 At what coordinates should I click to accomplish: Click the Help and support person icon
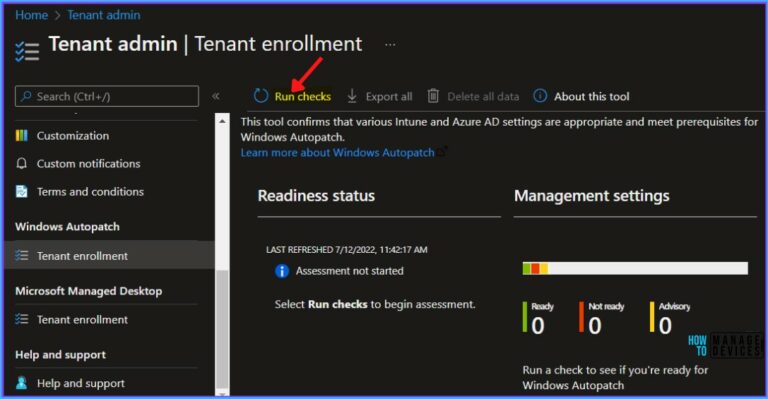click(22, 383)
